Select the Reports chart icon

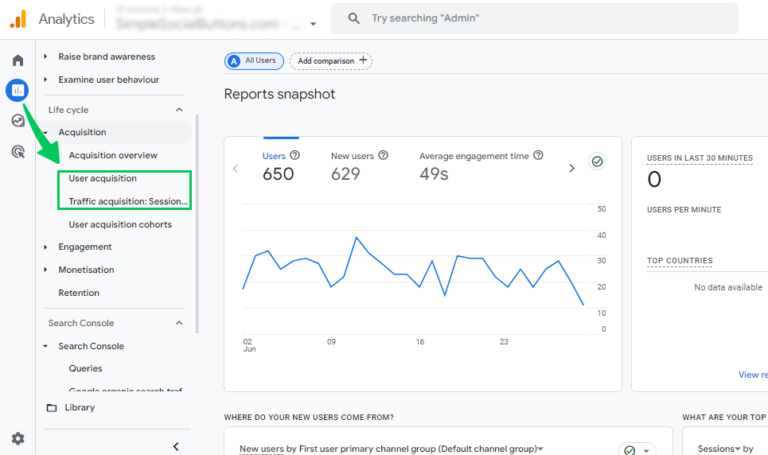click(17, 91)
